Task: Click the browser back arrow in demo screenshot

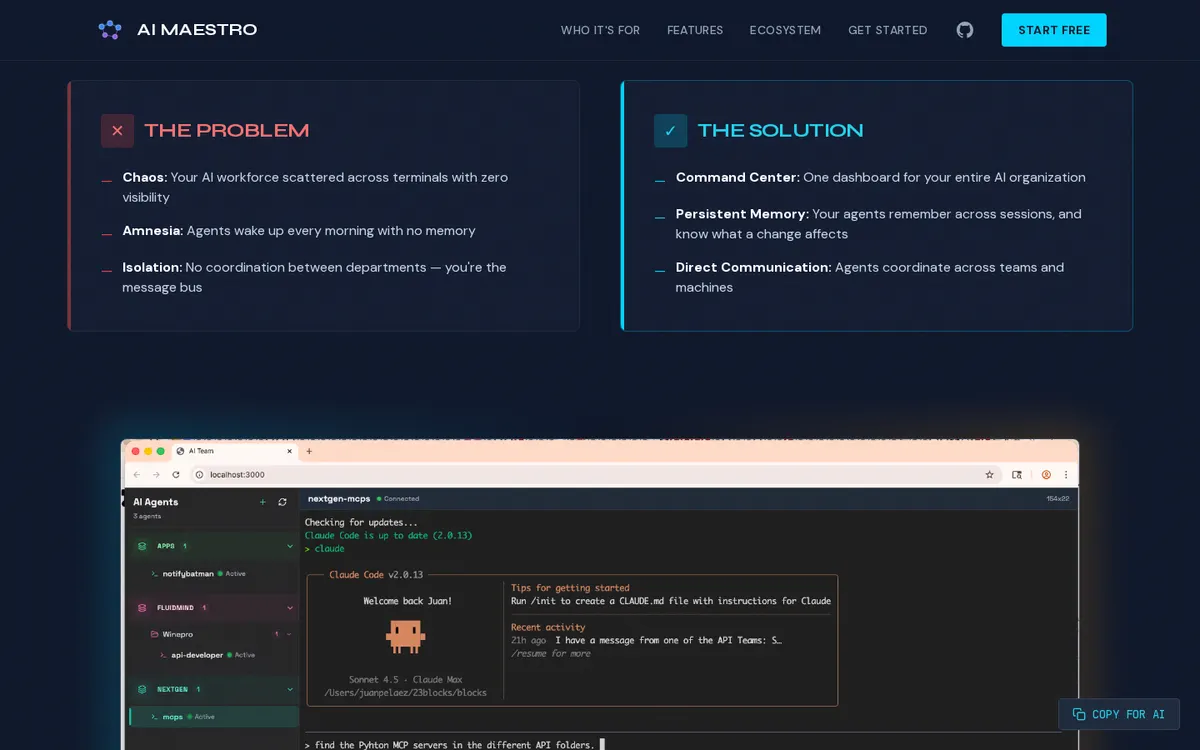Action: point(137,475)
